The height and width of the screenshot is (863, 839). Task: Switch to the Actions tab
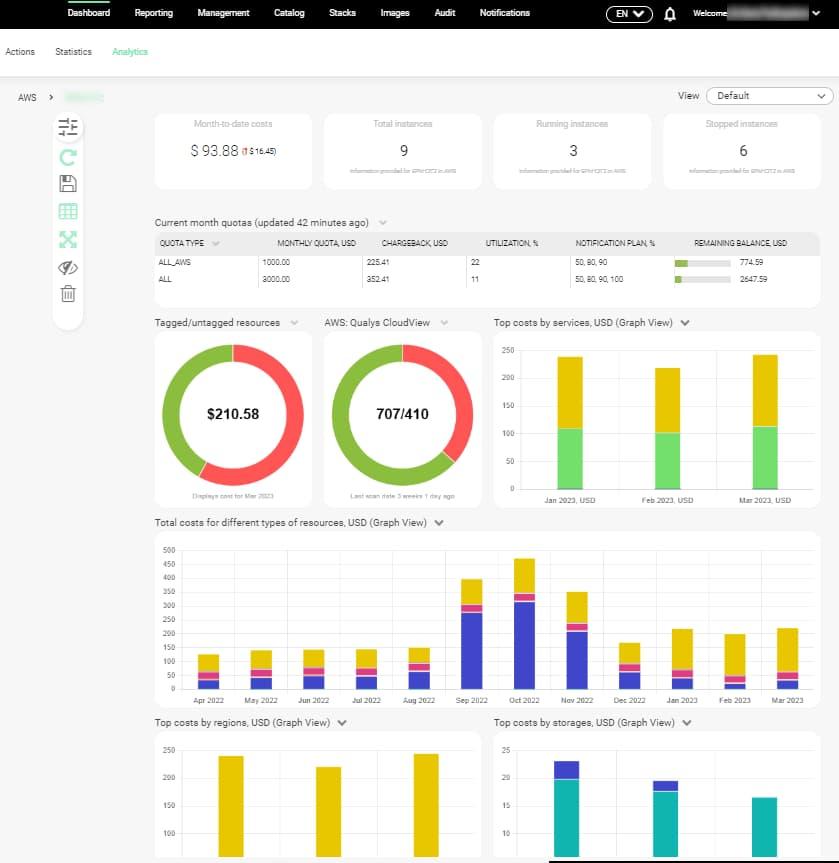(x=20, y=51)
